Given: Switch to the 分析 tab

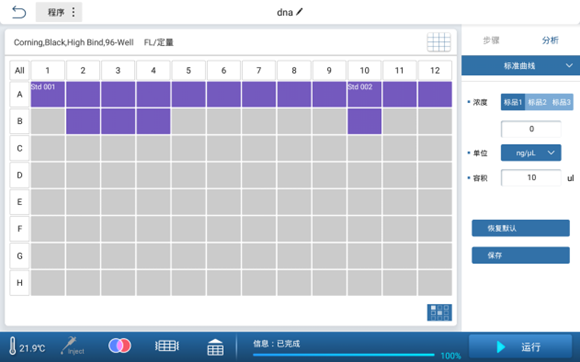Looking at the screenshot, I should (550, 40).
